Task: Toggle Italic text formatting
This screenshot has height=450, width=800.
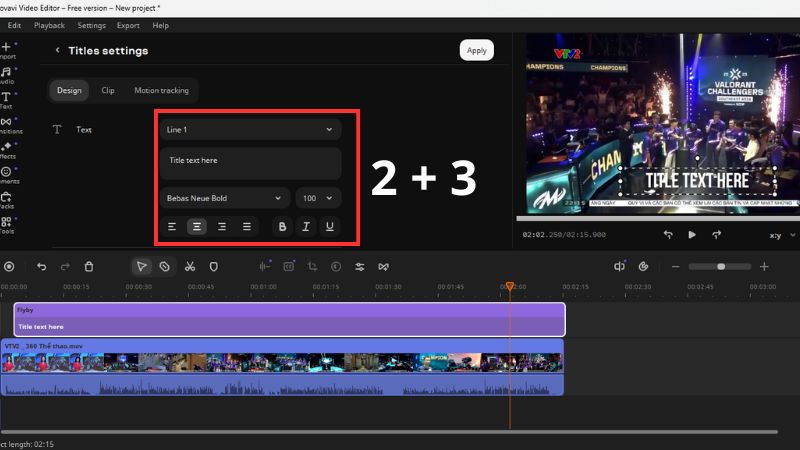Action: tap(306, 227)
